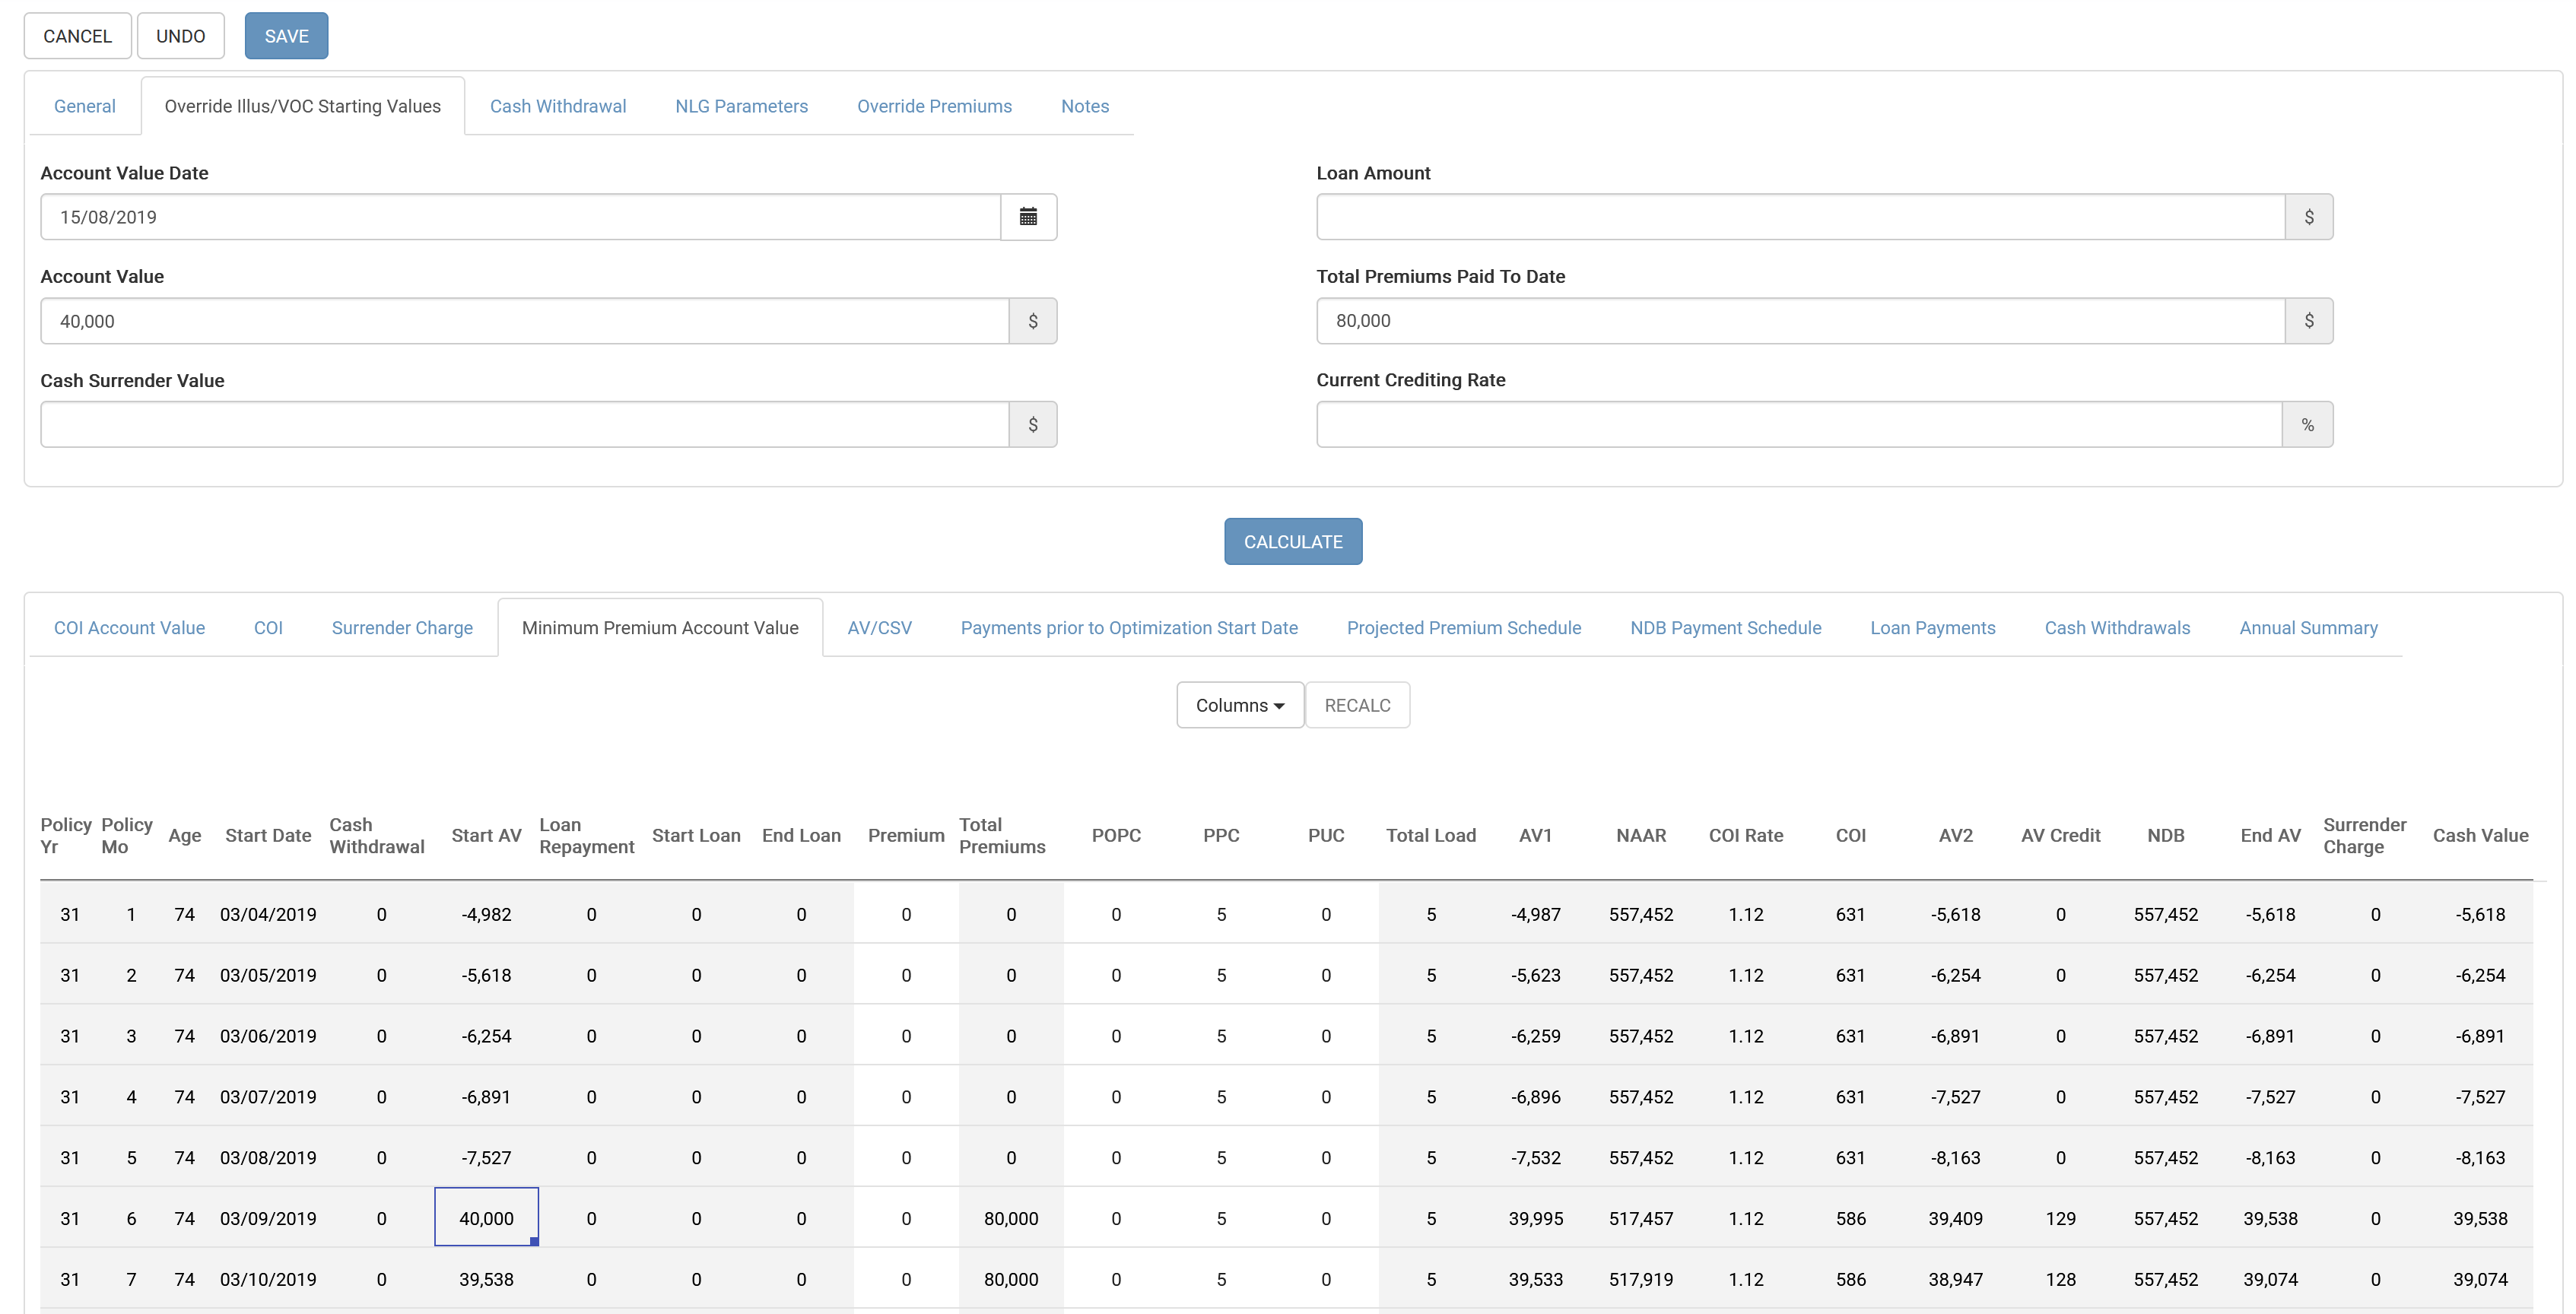Expand the Columns dropdown

(1239, 705)
